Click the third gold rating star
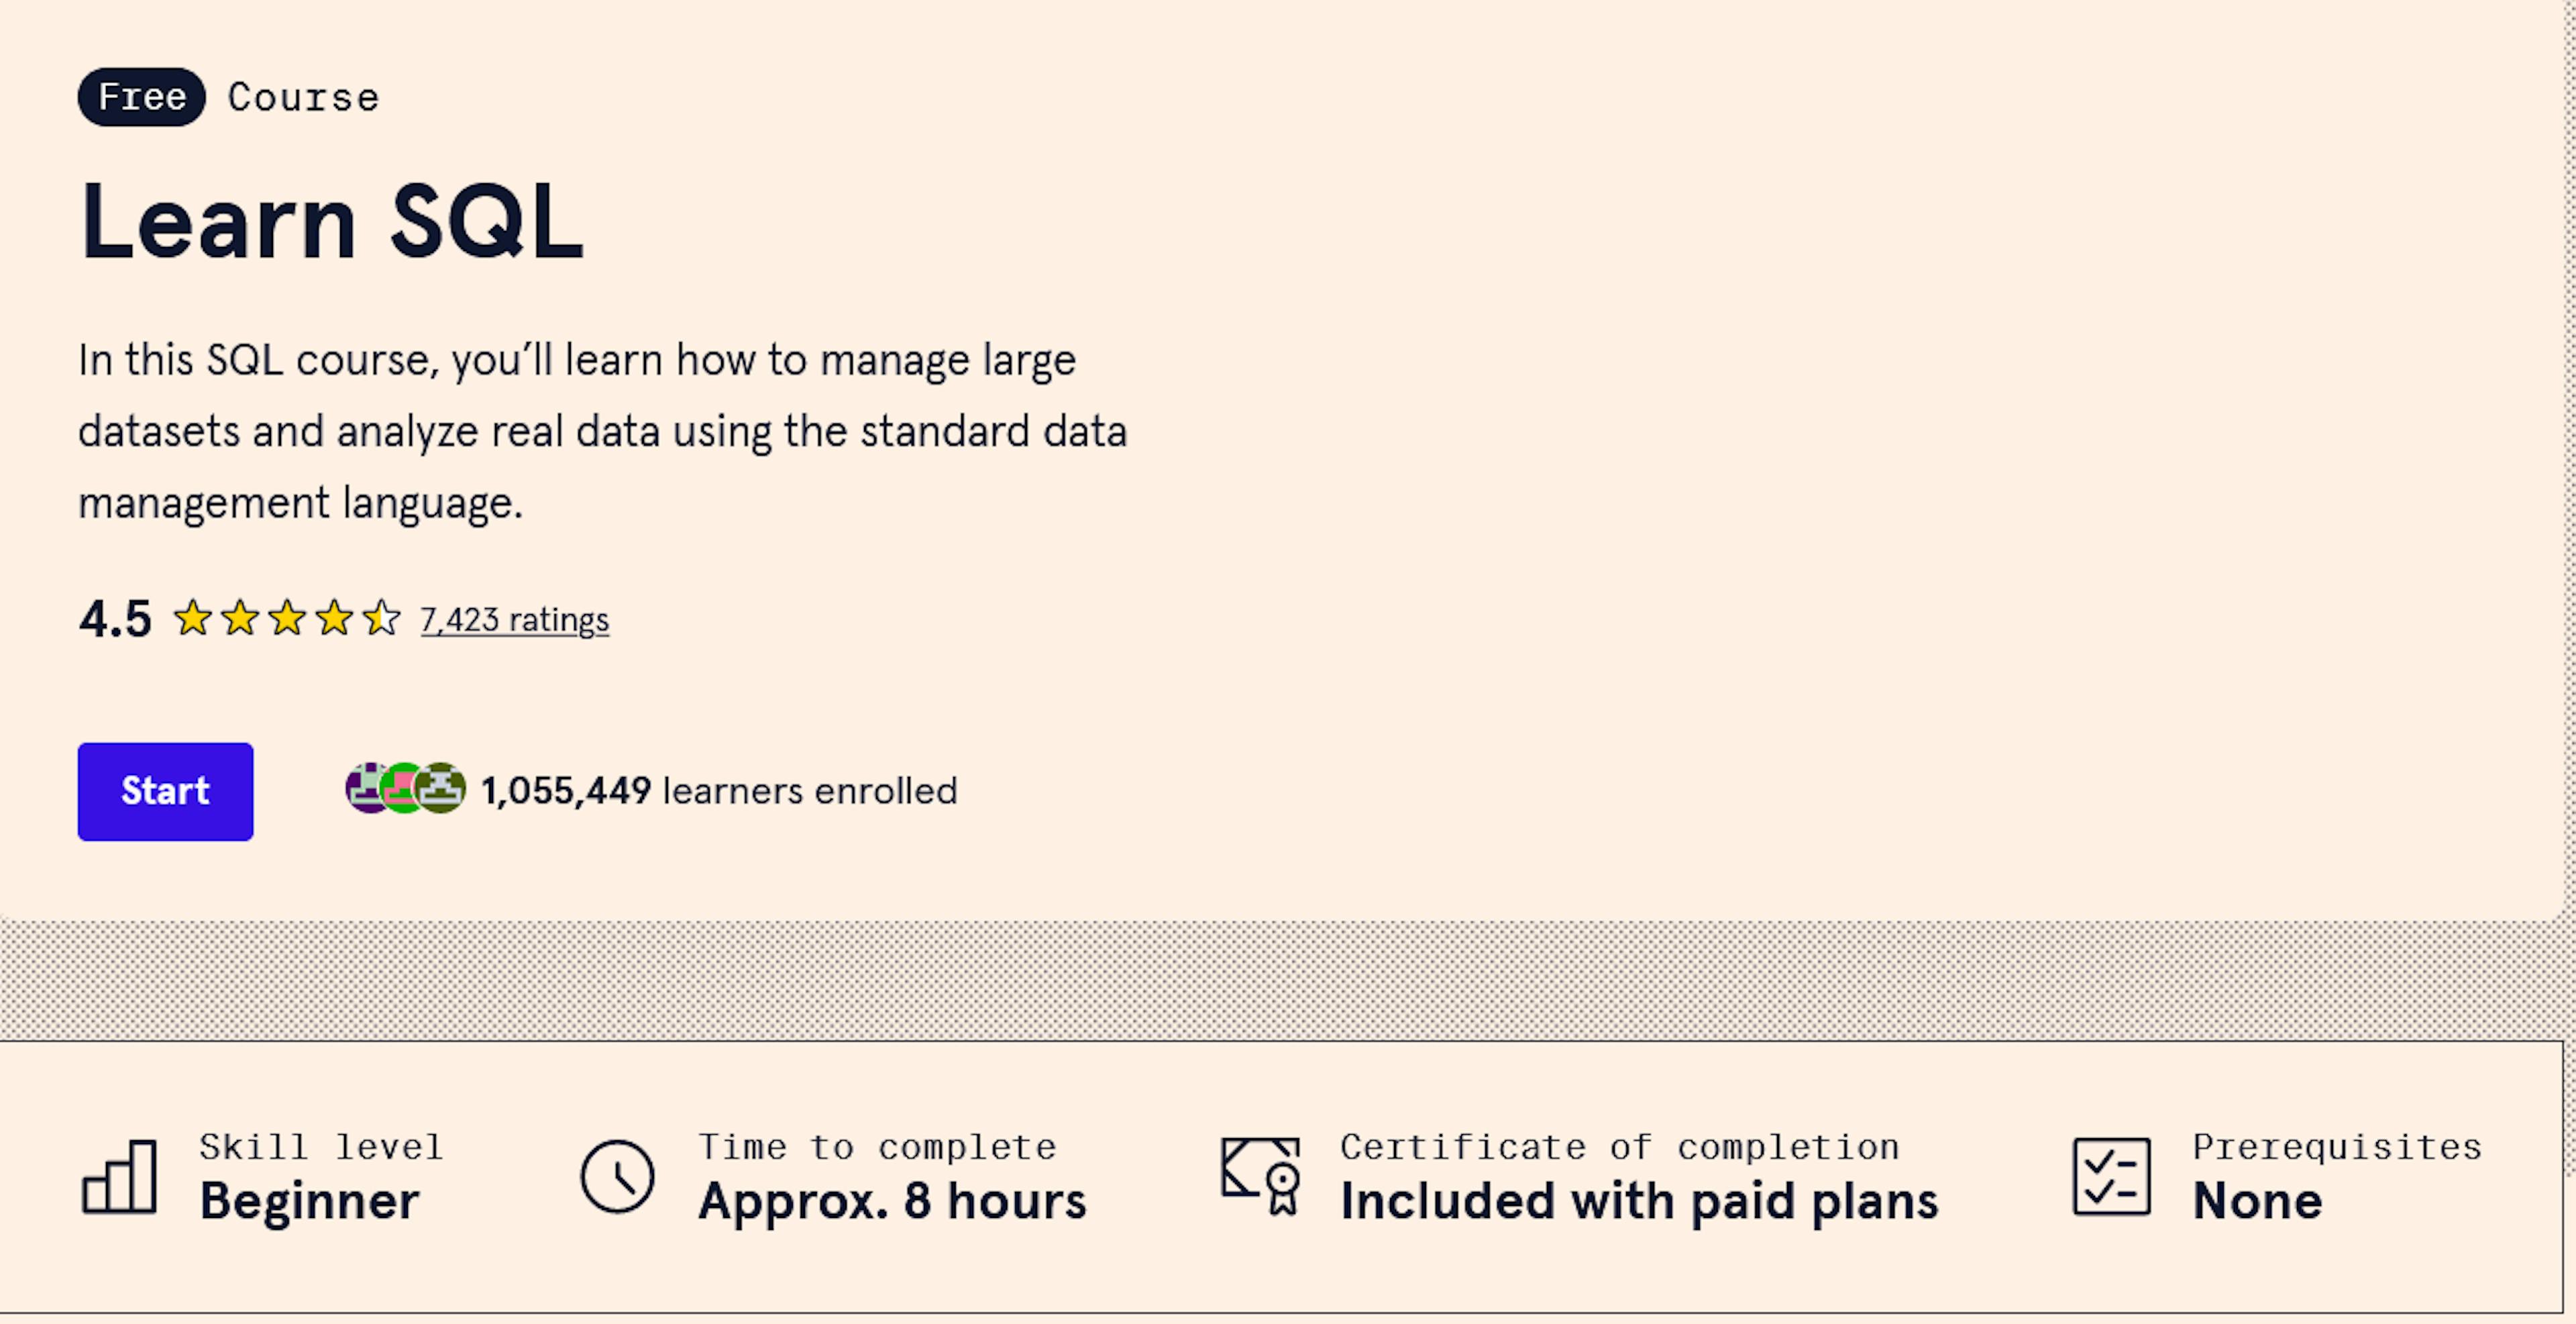The width and height of the screenshot is (2576, 1324). point(287,619)
